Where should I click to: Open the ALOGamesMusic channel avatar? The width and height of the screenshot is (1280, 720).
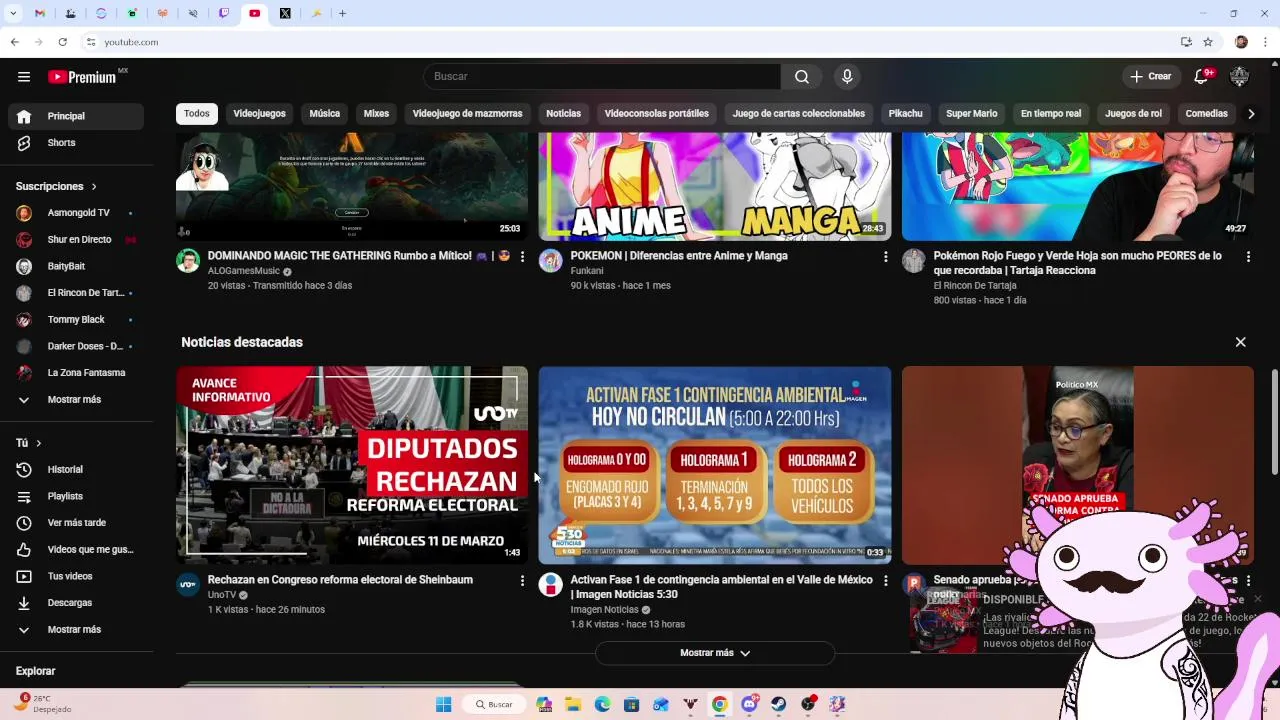(x=188, y=261)
